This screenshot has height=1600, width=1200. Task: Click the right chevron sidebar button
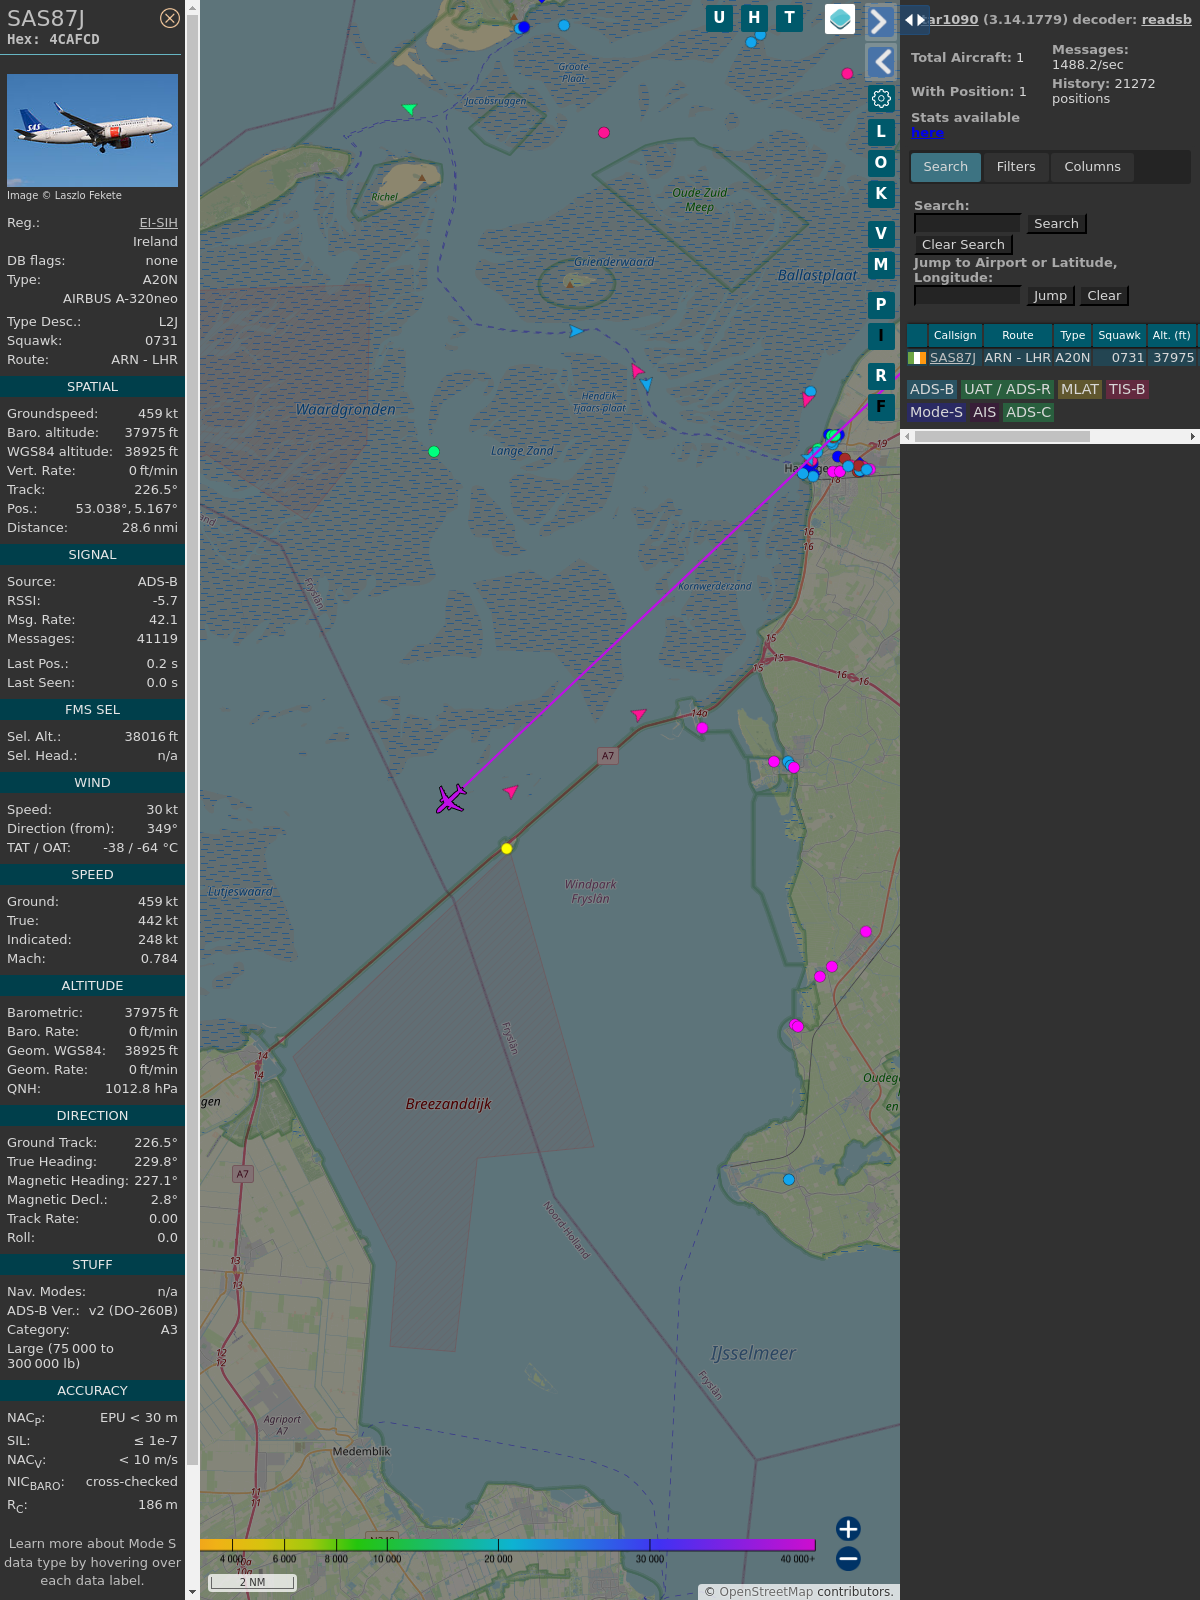[880, 21]
